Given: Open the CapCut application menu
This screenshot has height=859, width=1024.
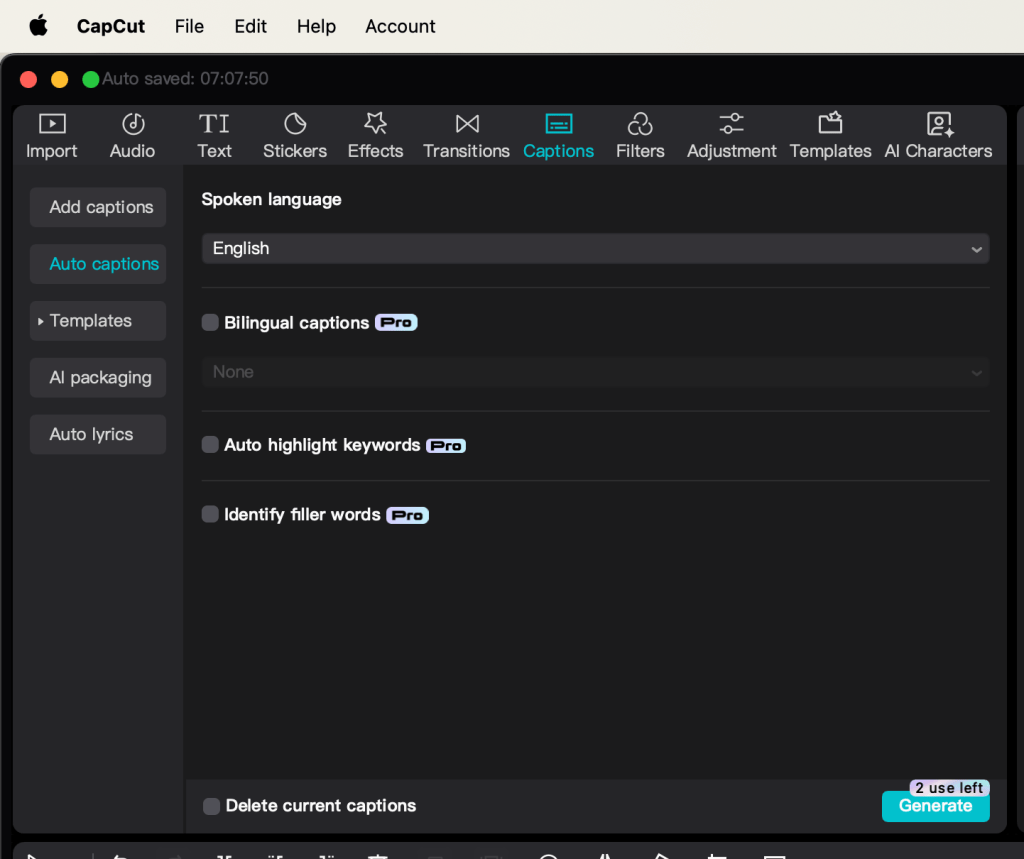Looking at the screenshot, I should (x=111, y=26).
